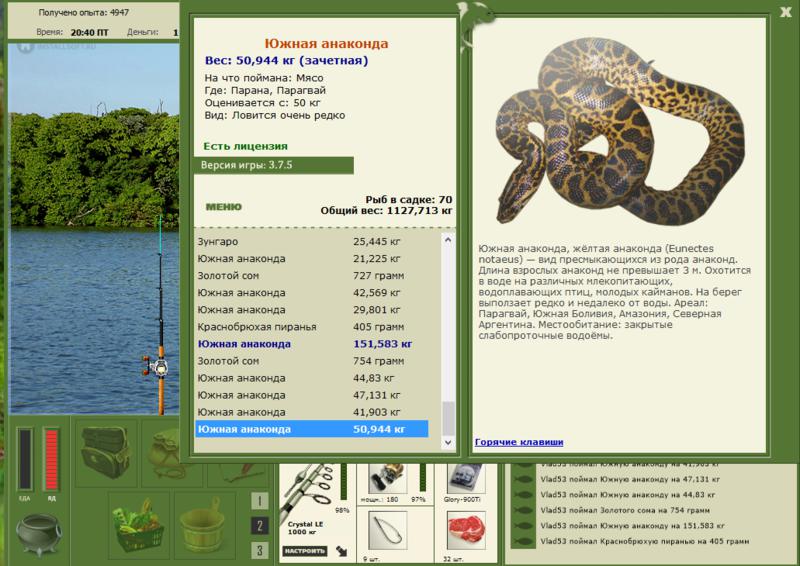The image size is (800, 566).
Task: Select the Glory-900Ti fishing line slot
Action: pos(465,478)
